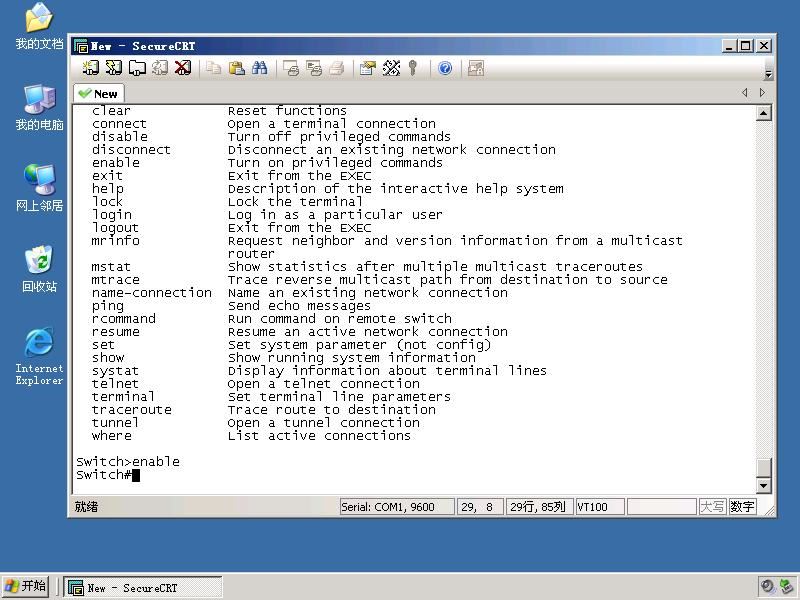This screenshot has width=800, height=600.
Task: Click the Find binoculars icon
Action: 259,68
